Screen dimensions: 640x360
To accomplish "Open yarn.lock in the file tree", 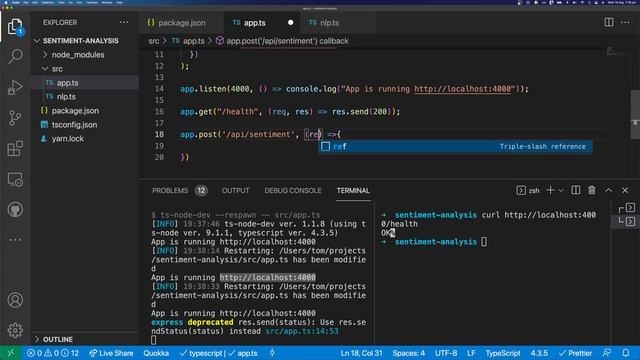I will 85,139.
